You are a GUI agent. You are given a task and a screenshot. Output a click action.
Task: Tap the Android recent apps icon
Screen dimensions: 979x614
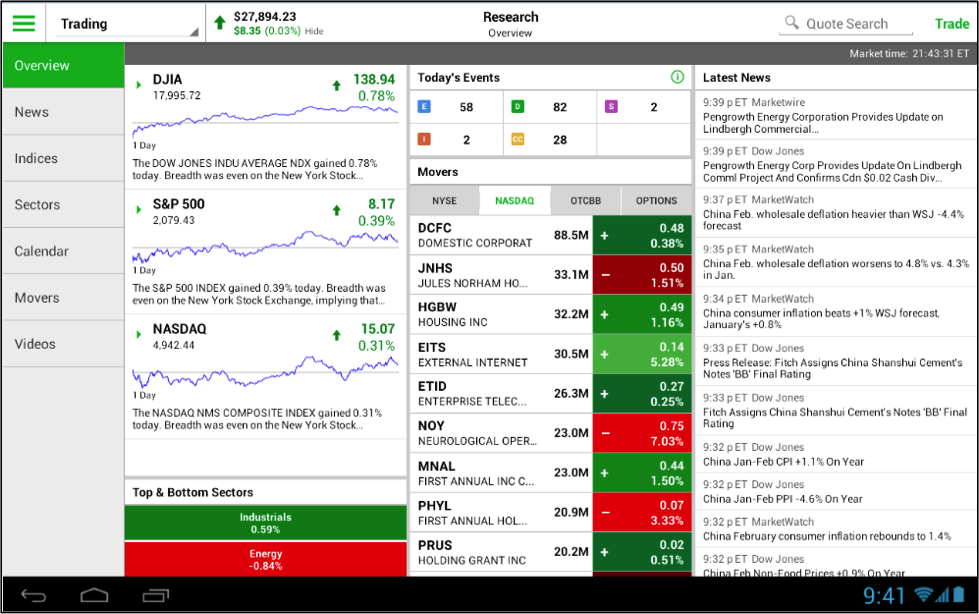tap(155, 595)
